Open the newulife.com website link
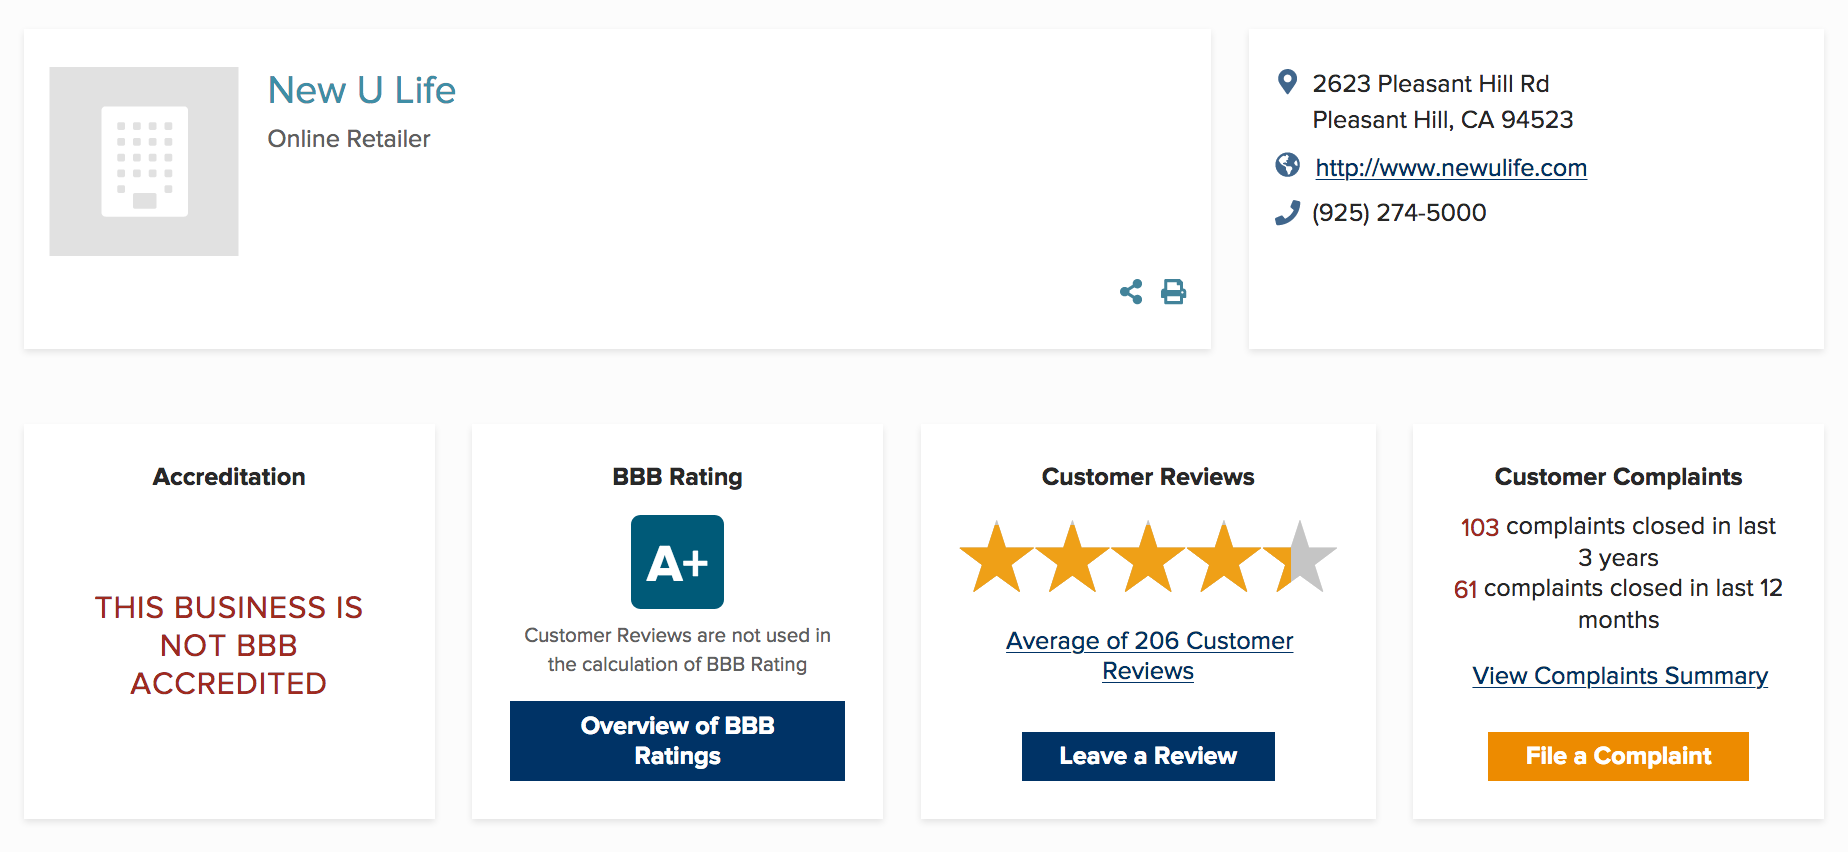The height and width of the screenshot is (852, 1848). (x=1451, y=168)
